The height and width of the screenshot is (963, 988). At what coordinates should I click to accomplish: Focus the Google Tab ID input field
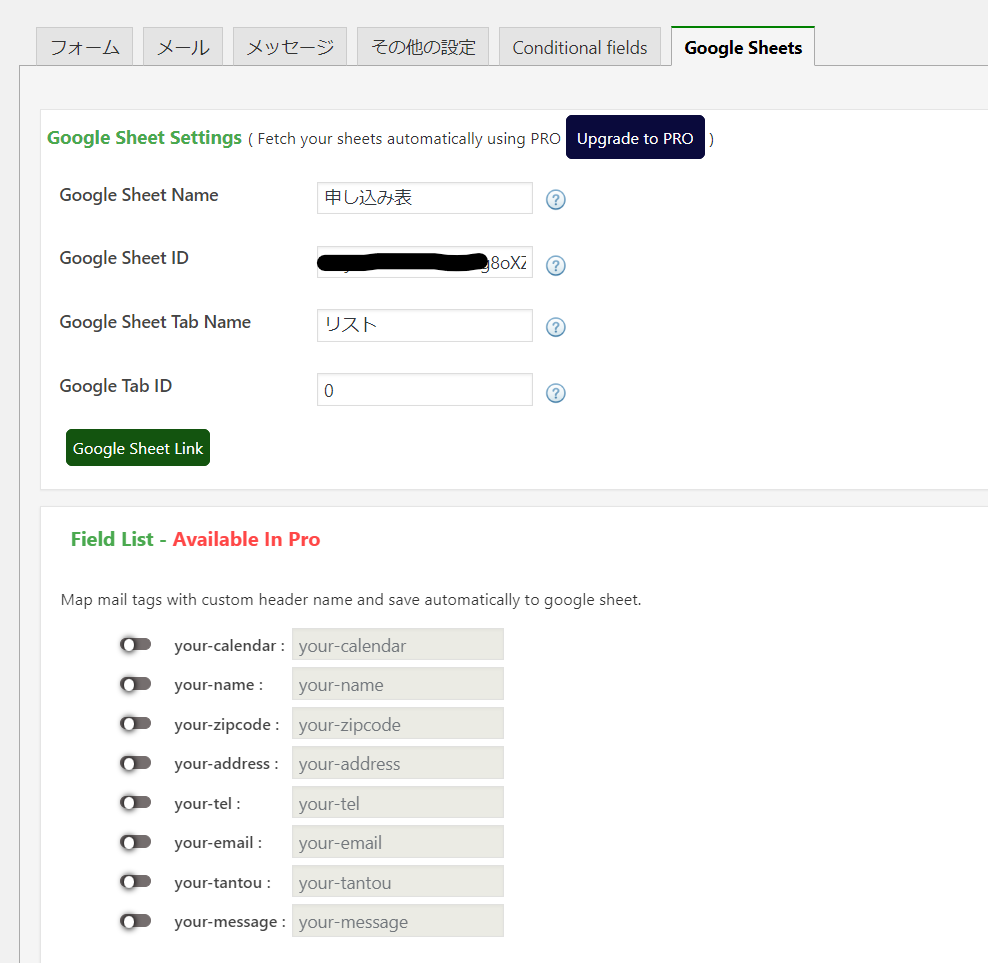(x=424, y=390)
